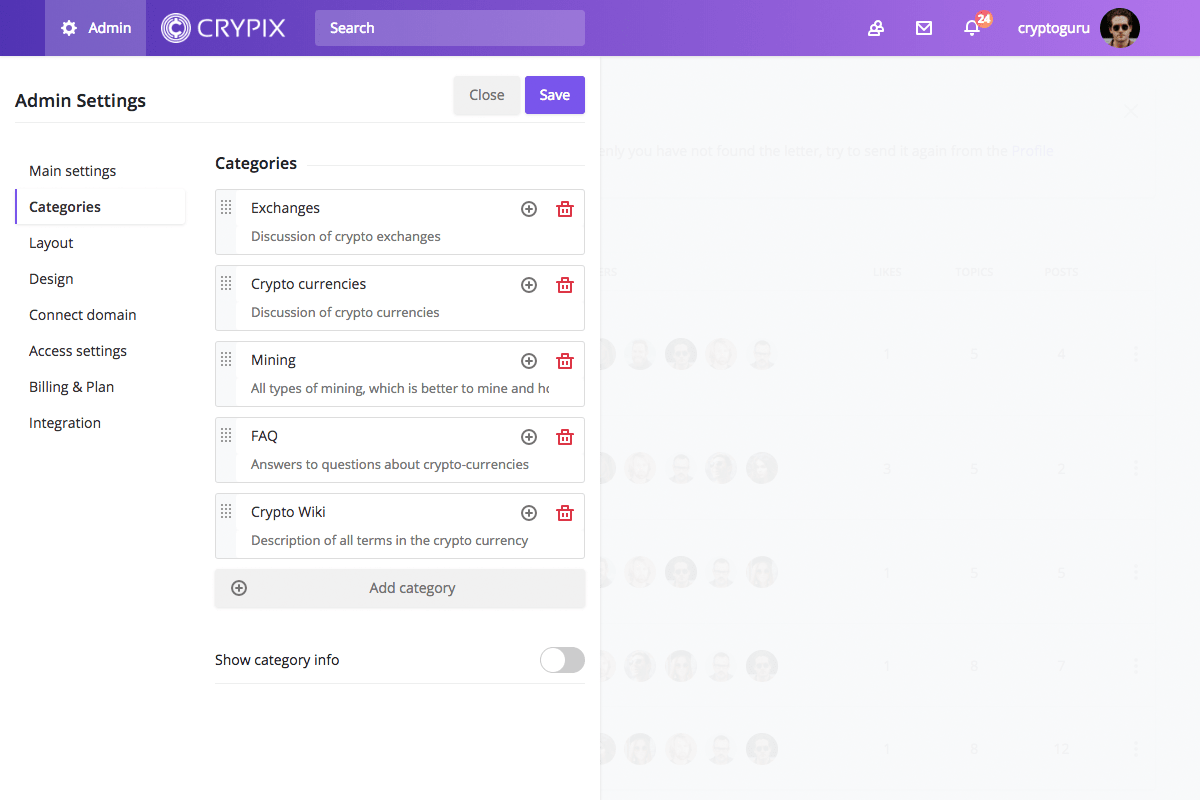This screenshot has height=800, width=1200.
Task: Open the Billing & Plan section
Action: pyautogui.click(x=71, y=386)
